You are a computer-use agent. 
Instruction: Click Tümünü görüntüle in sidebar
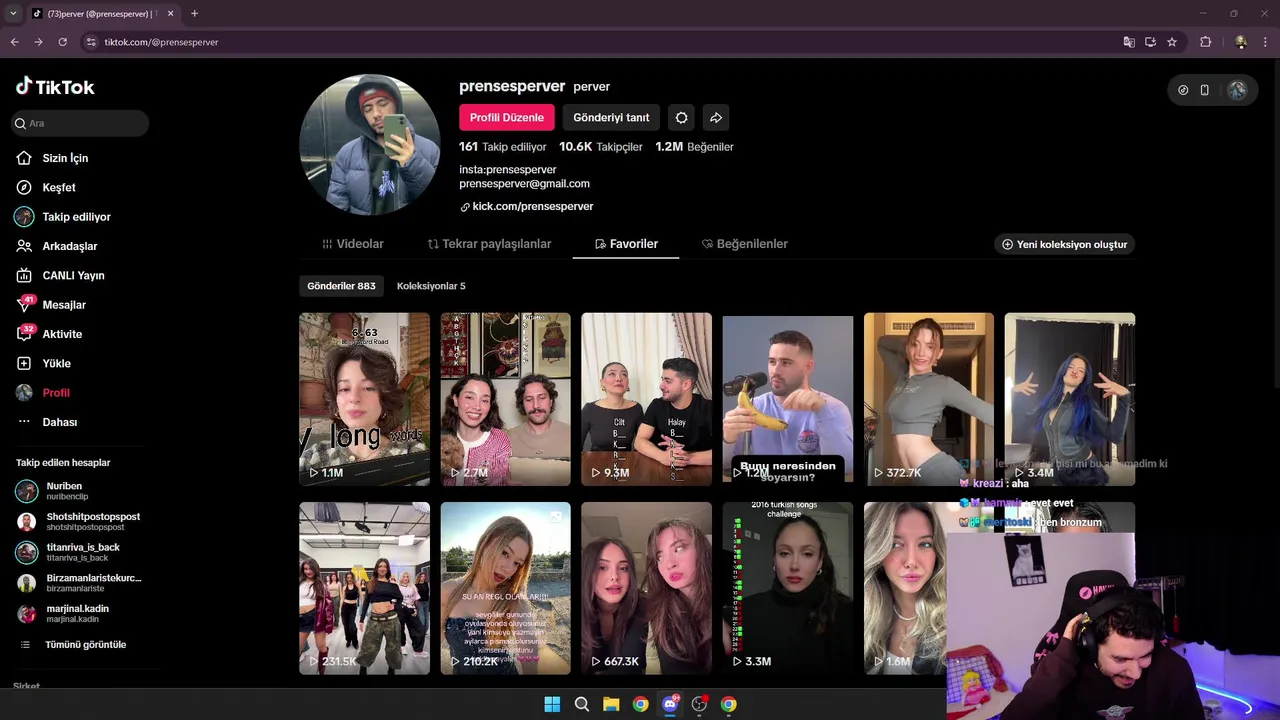click(x=85, y=645)
